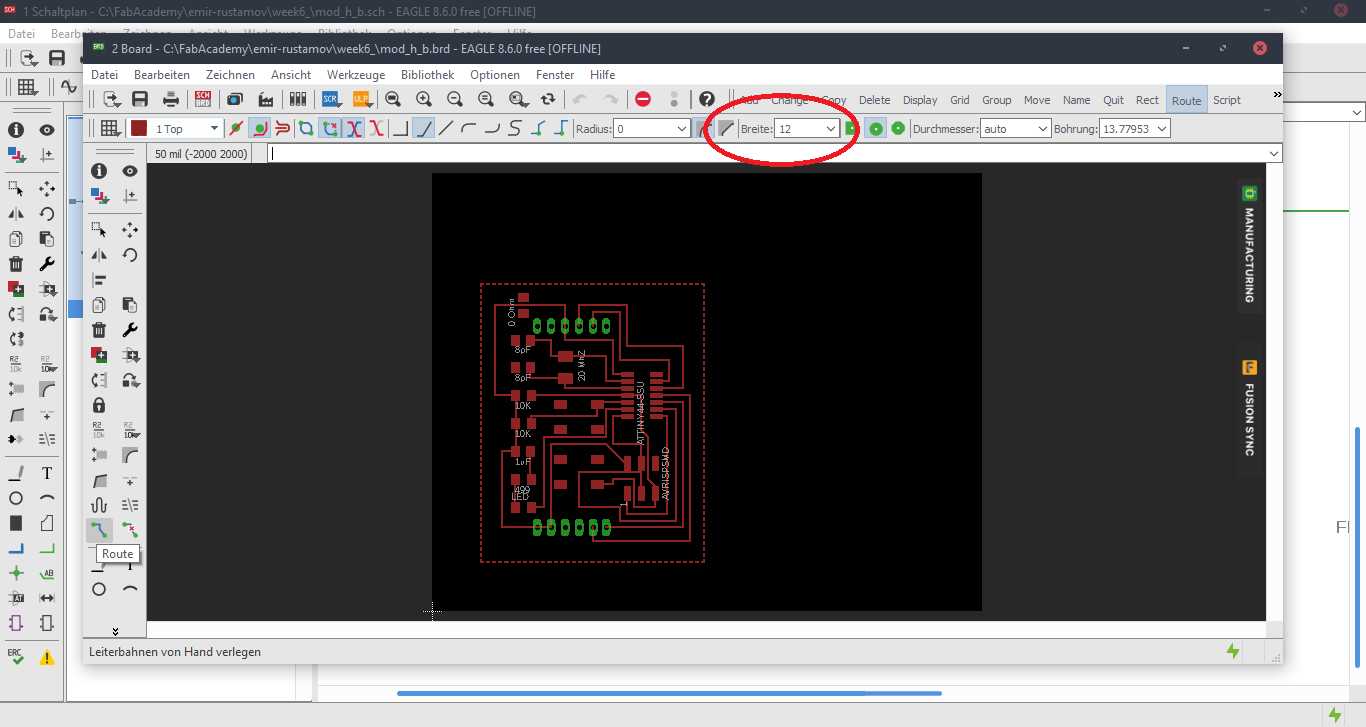The height and width of the screenshot is (727, 1366).
Task: Select the round via shape
Action: [x=875, y=128]
